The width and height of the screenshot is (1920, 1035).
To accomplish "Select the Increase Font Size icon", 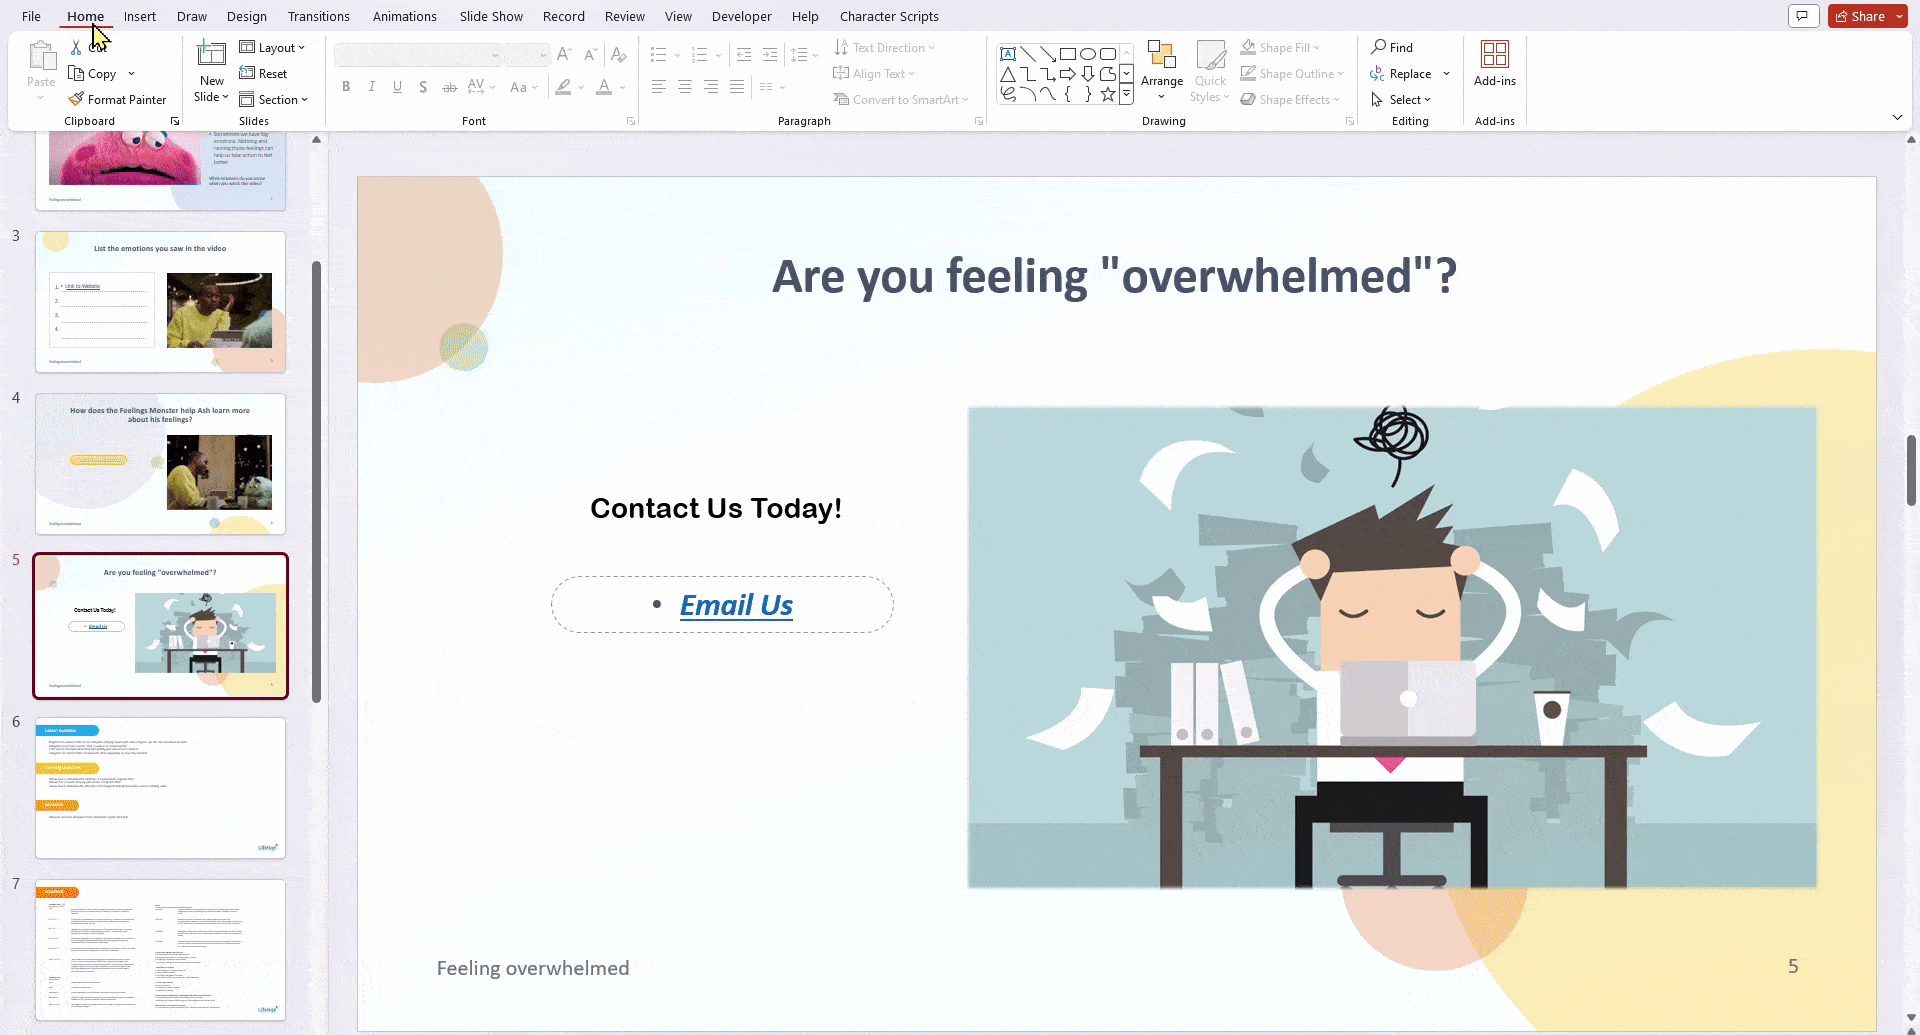I will (x=563, y=54).
